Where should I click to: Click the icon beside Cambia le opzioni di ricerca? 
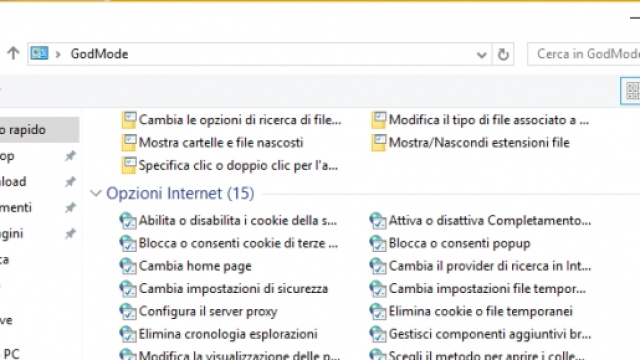pyautogui.click(x=129, y=120)
